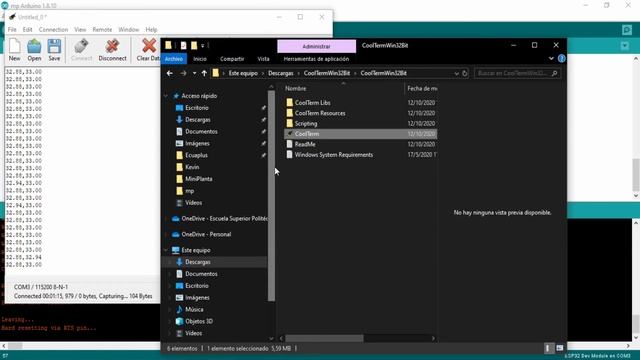Open CoolTerm File menu
Screen dimensions: 640x360
pyautogui.click(x=12, y=29)
